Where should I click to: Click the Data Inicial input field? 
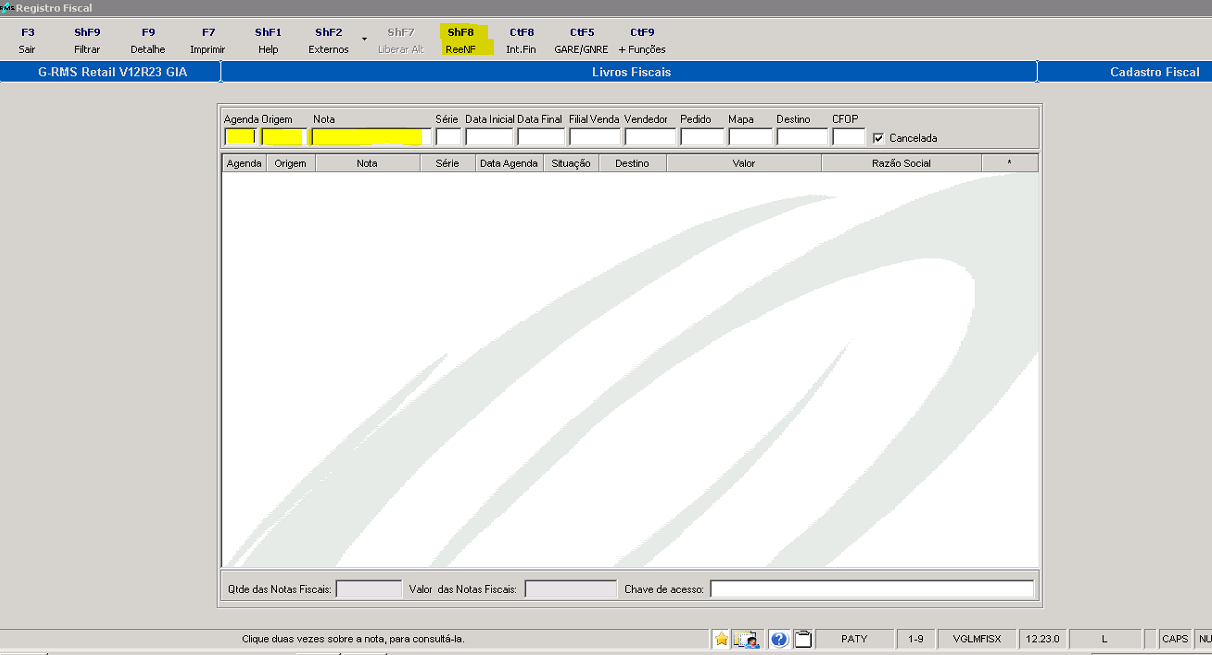point(489,137)
